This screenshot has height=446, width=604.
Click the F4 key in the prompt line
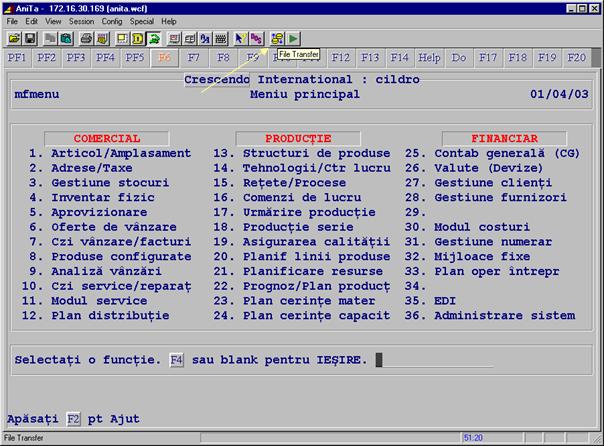pos(177,360)
